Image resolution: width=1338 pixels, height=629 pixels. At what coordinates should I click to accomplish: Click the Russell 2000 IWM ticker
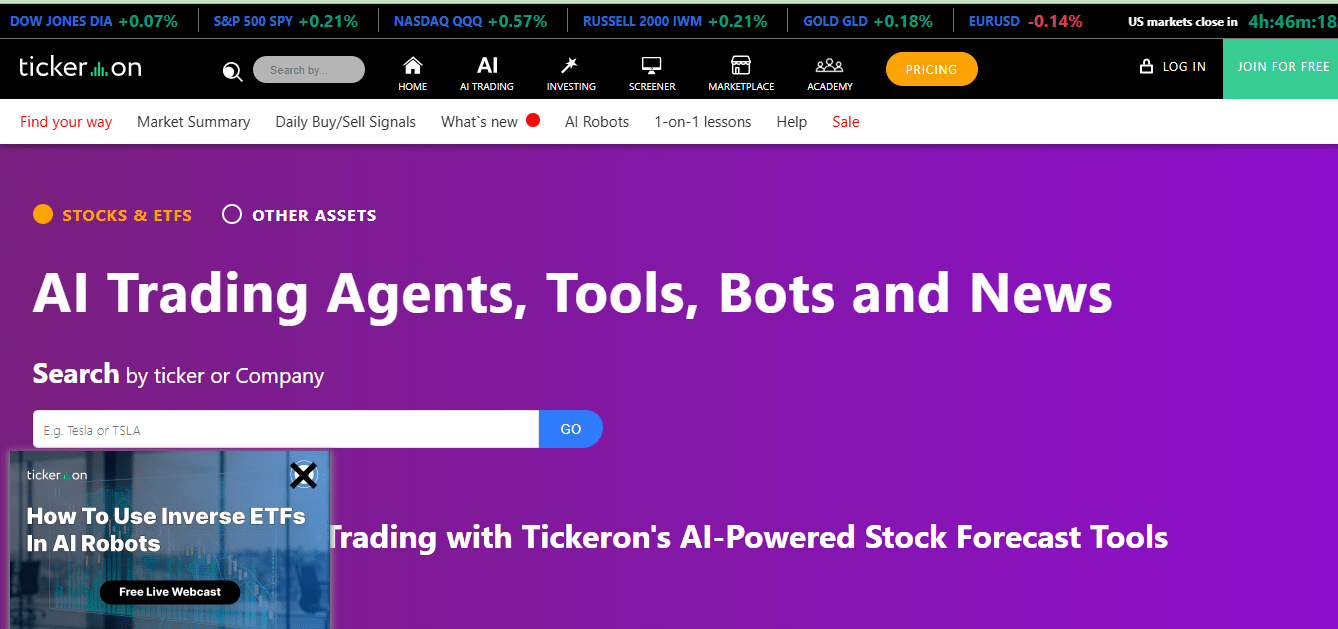(x=675, y=21)
